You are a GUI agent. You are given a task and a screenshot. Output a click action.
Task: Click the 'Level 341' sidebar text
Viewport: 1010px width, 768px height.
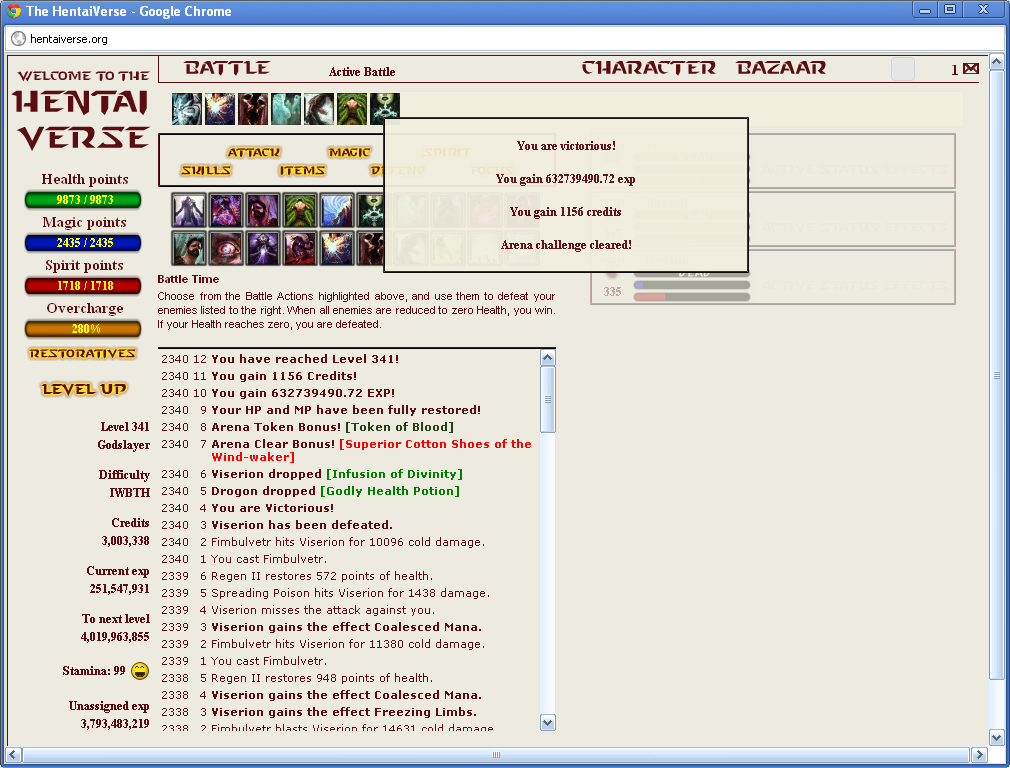(125, 427)
